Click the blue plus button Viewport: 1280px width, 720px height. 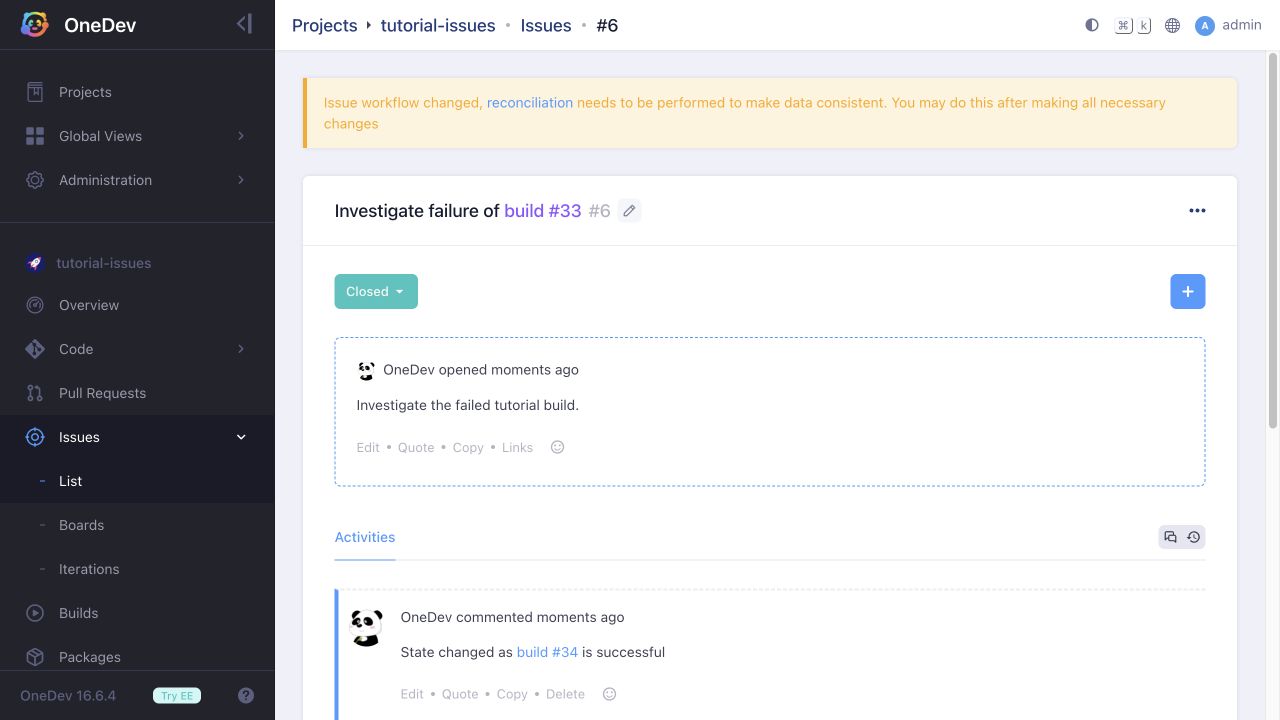click(x=1188, y=292)
